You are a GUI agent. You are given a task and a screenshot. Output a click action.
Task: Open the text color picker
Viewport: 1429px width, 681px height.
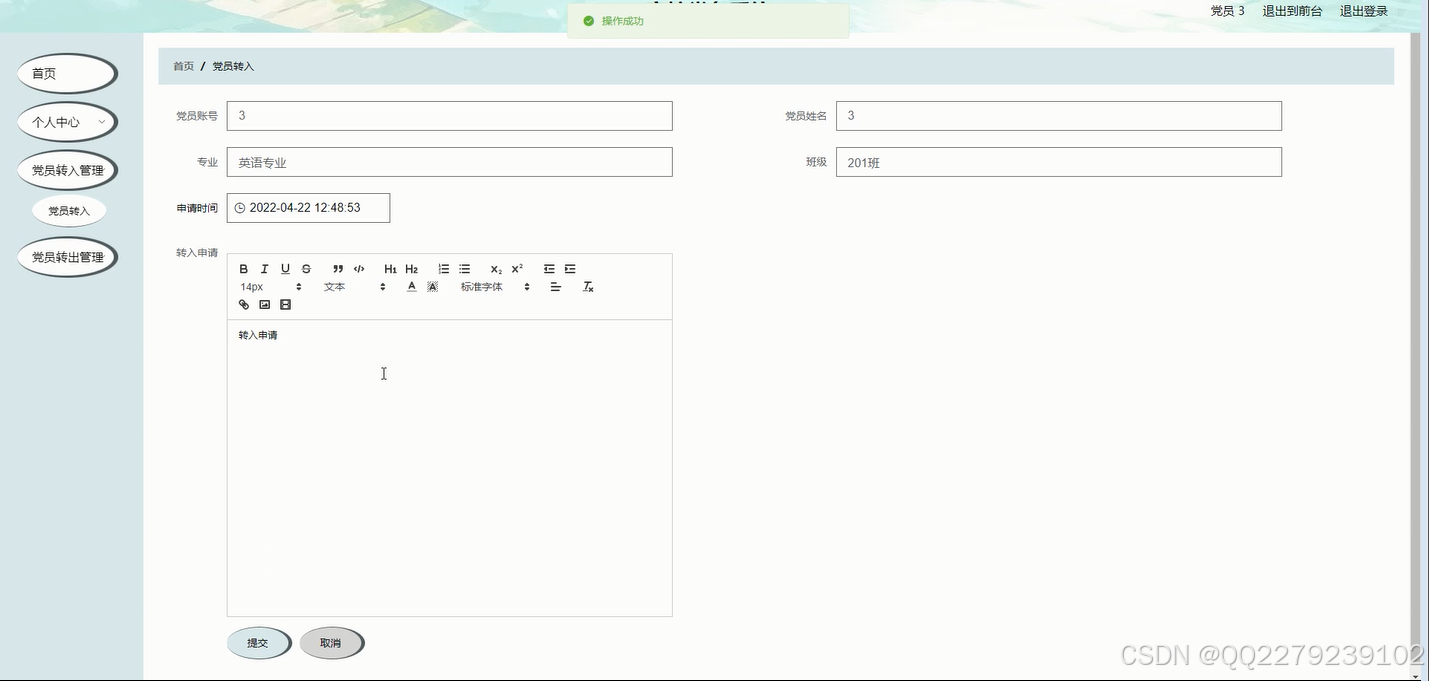pyautogui.click(x=411, y=286)
